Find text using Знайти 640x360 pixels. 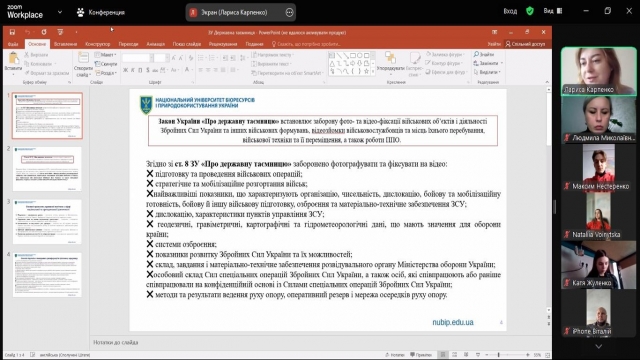pyautogui.click(x=484, y=54)
